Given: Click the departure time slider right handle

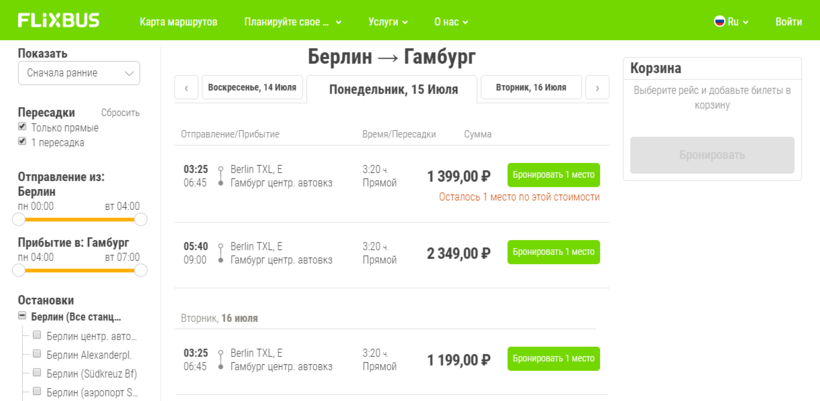Looking at the screenshot, I should click(x=141, y=219).
